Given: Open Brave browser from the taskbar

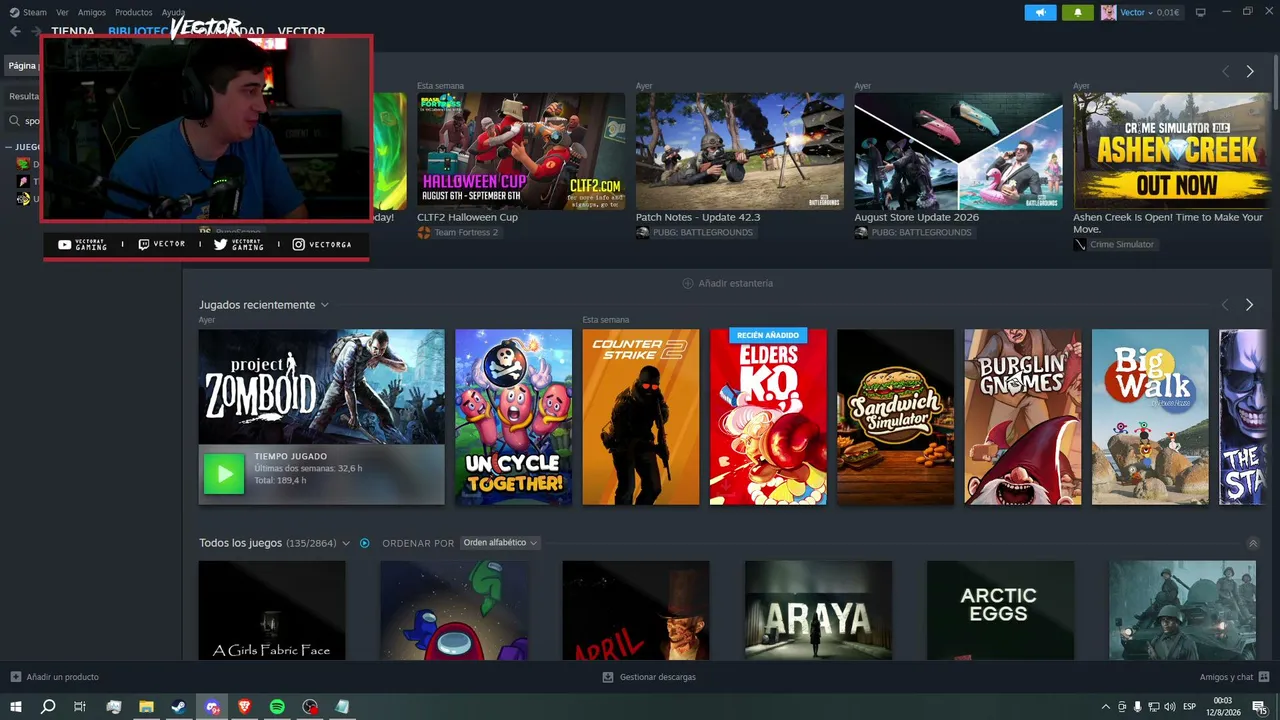Looking at the screenshot, I should [x=245, y=707].
